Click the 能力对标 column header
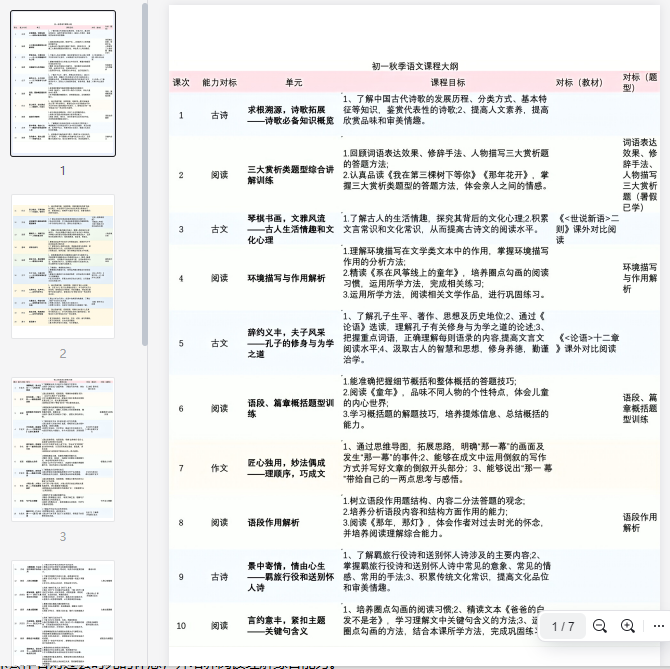The height and width of the screenshot is (669, 670). [x=219, y=82]
